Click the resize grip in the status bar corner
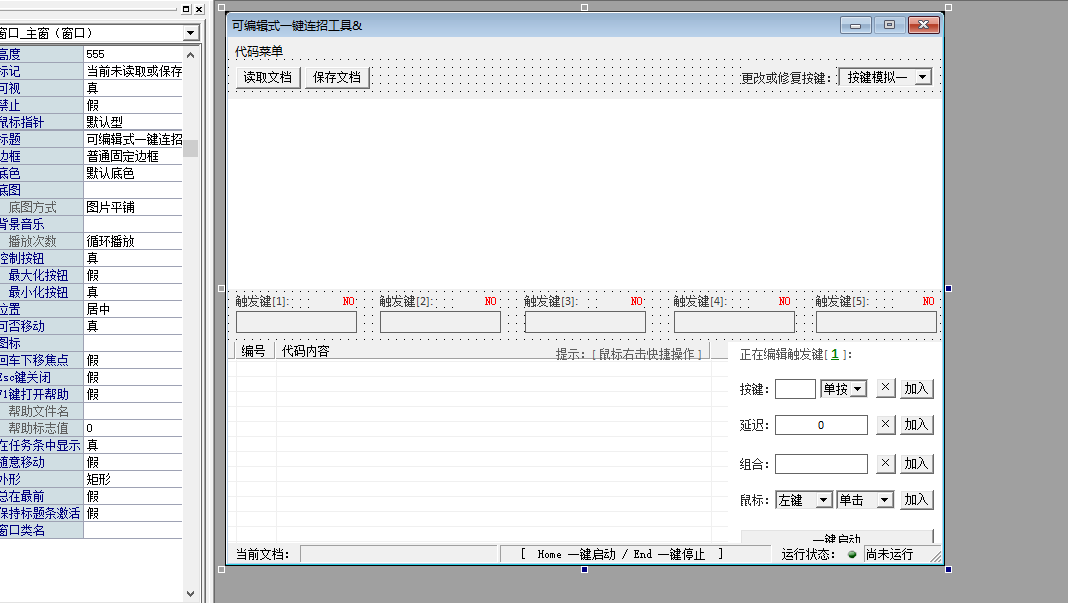 tap(935, 555)
